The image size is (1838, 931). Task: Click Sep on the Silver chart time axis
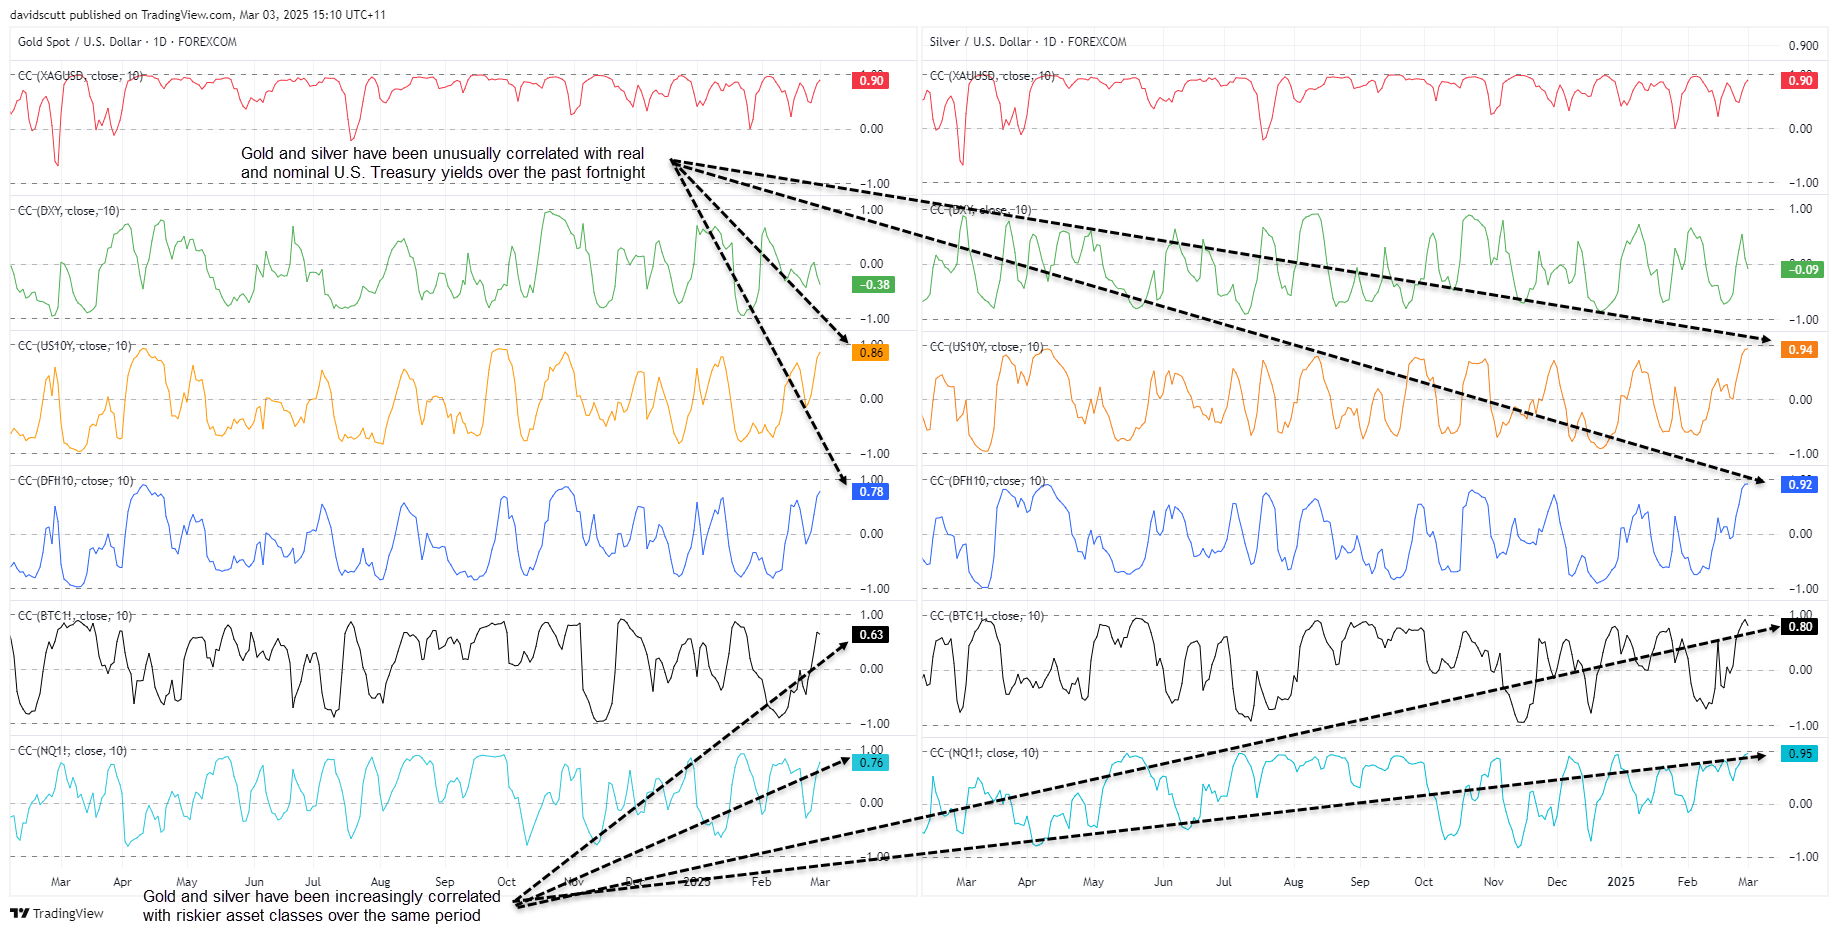[x=1360, y=882]
